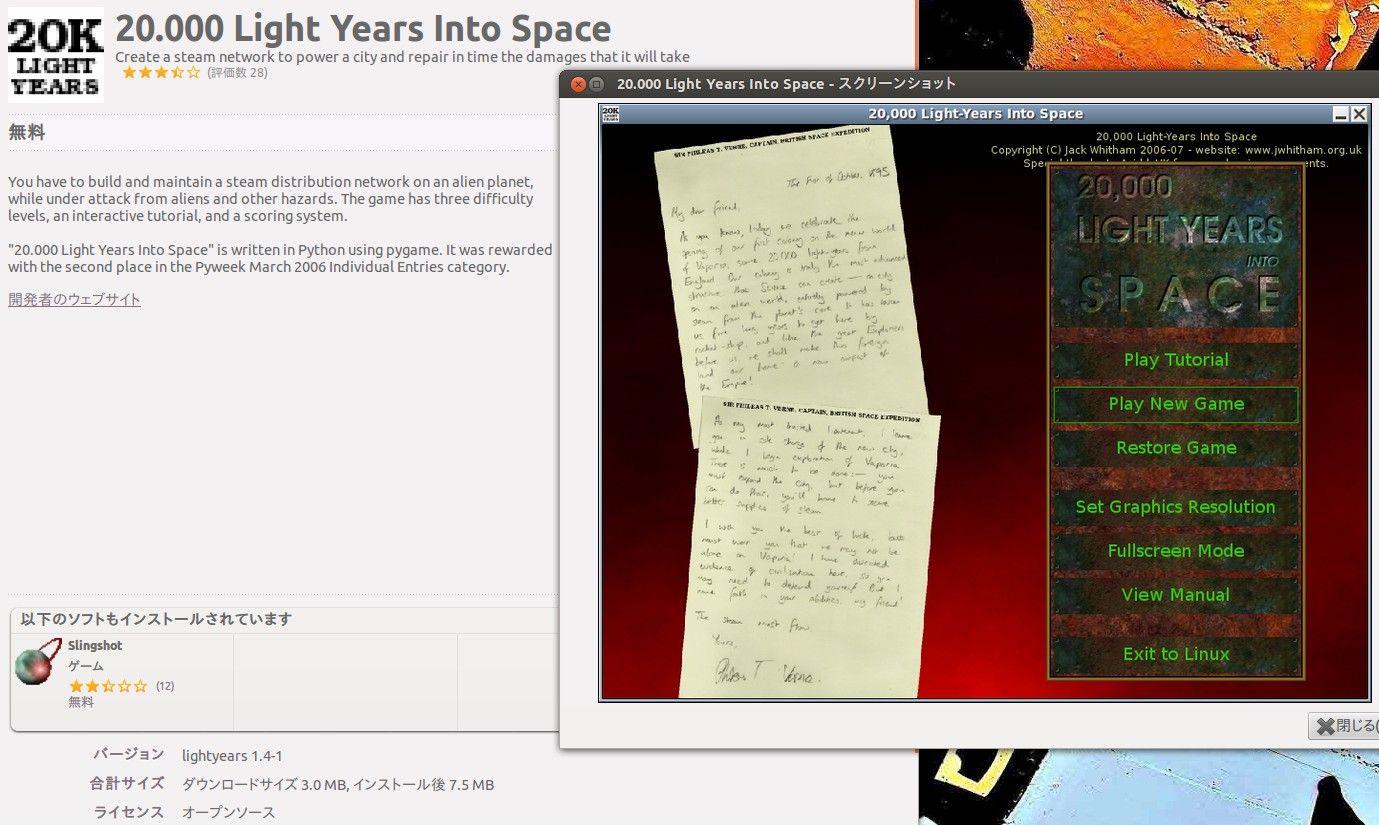The height and width of the screenshot is (825, 1379).
Task: Click the star rating of 20.000 Light Years
Action: [161, 73]
